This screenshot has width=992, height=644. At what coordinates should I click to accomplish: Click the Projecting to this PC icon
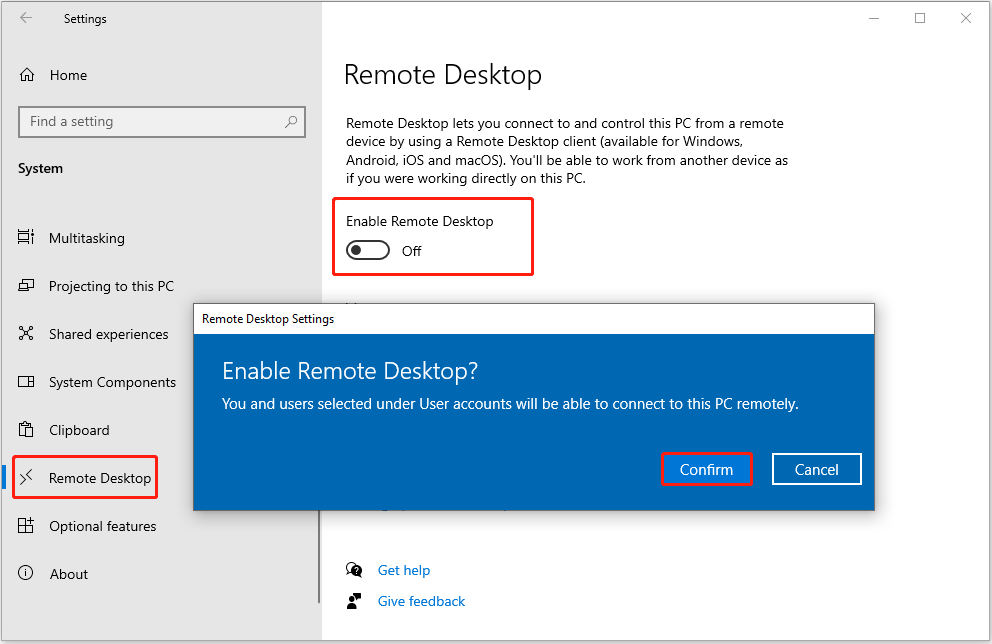(24, 286)
